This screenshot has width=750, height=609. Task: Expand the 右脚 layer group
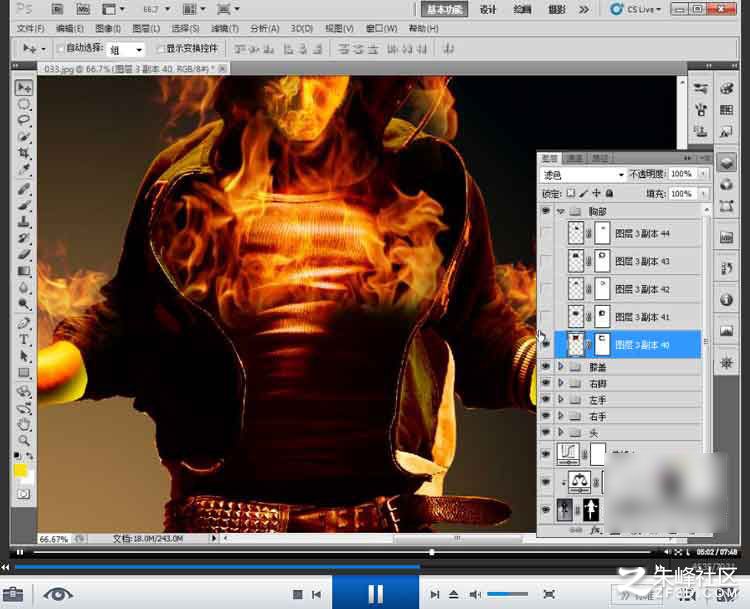pos(561,383)
